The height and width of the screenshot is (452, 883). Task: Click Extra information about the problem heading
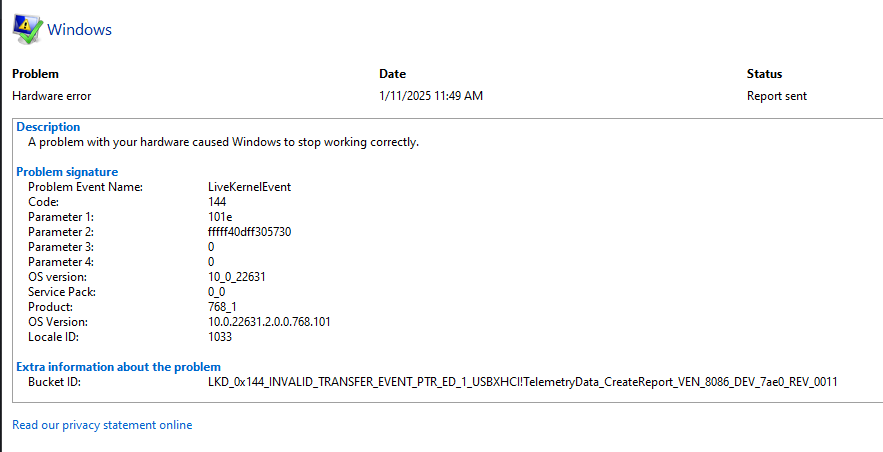118,367
